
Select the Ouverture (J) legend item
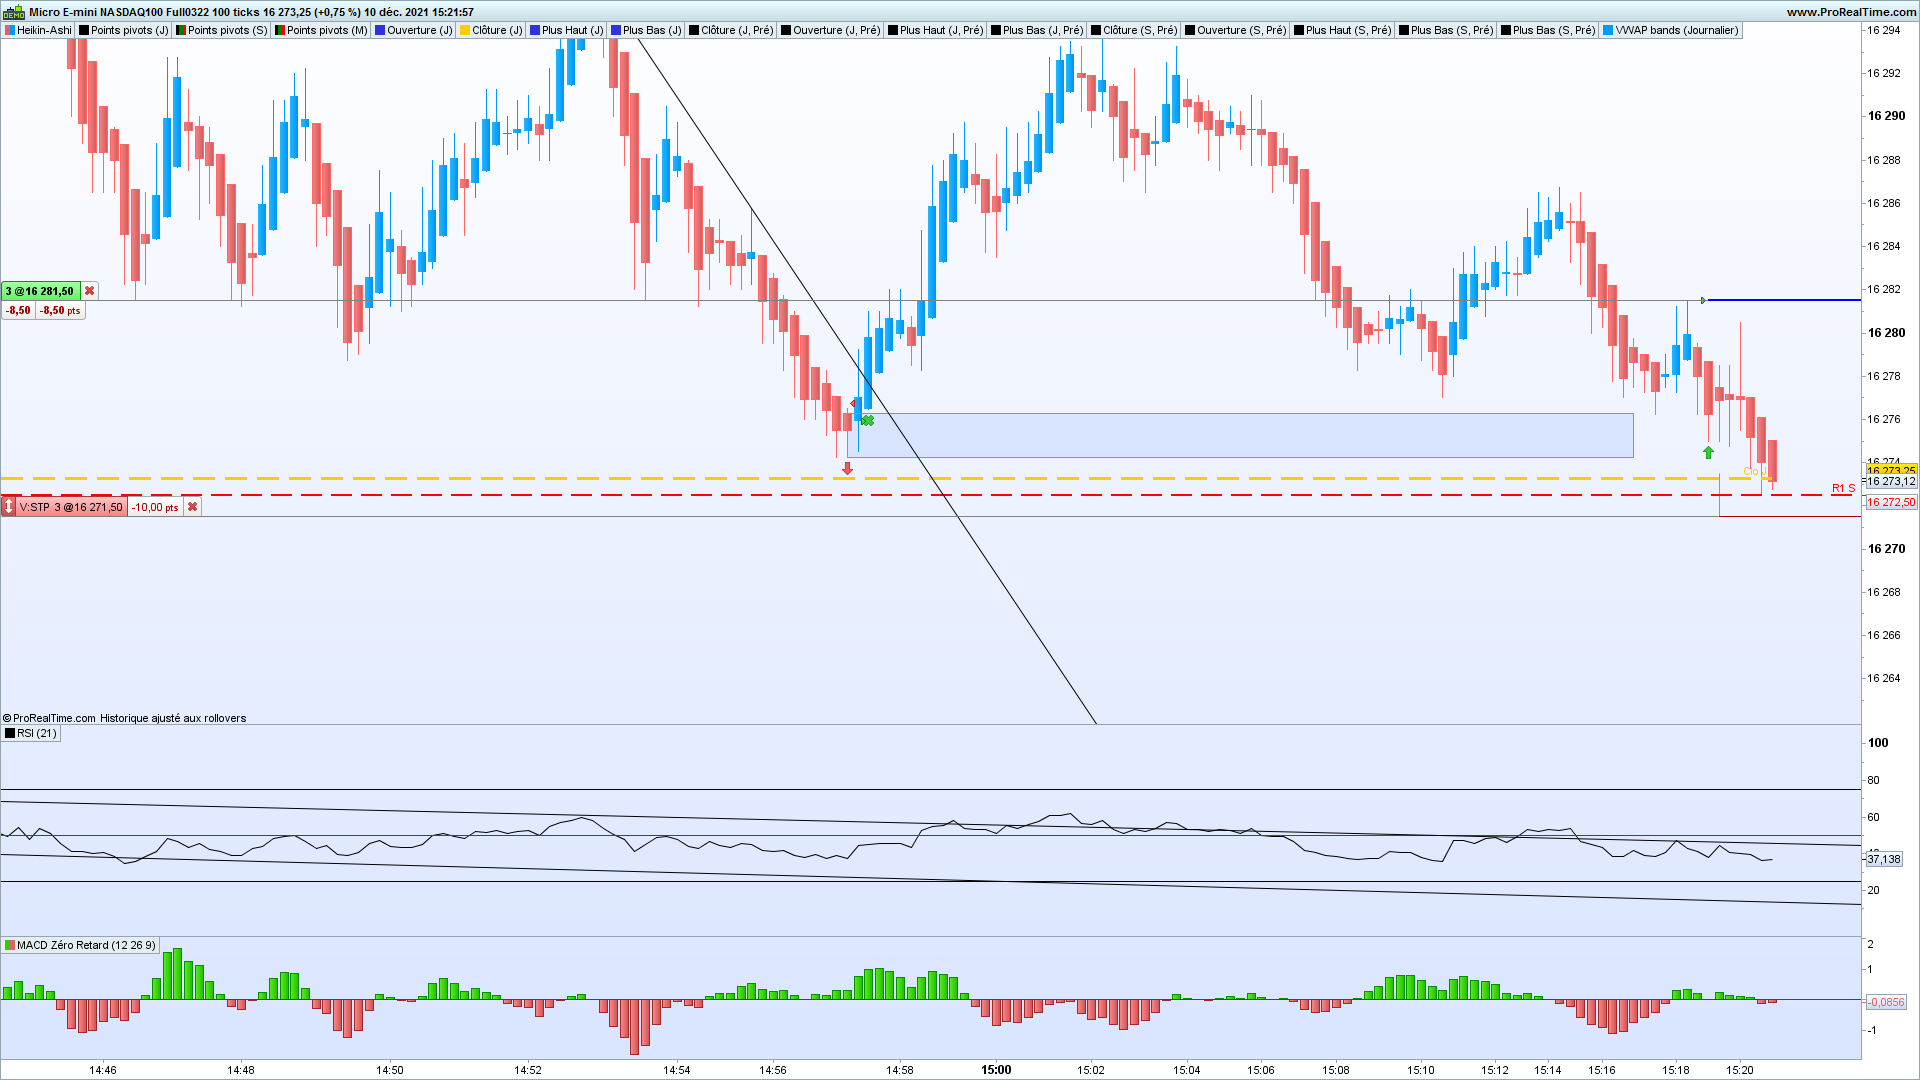point(413,30)
